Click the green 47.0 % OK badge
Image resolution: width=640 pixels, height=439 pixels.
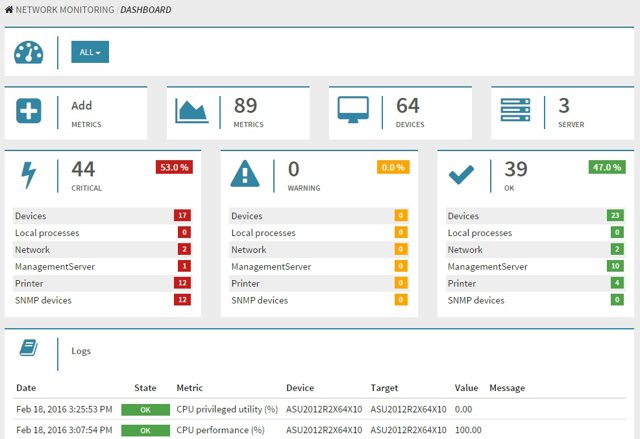(x=606, y=167)
